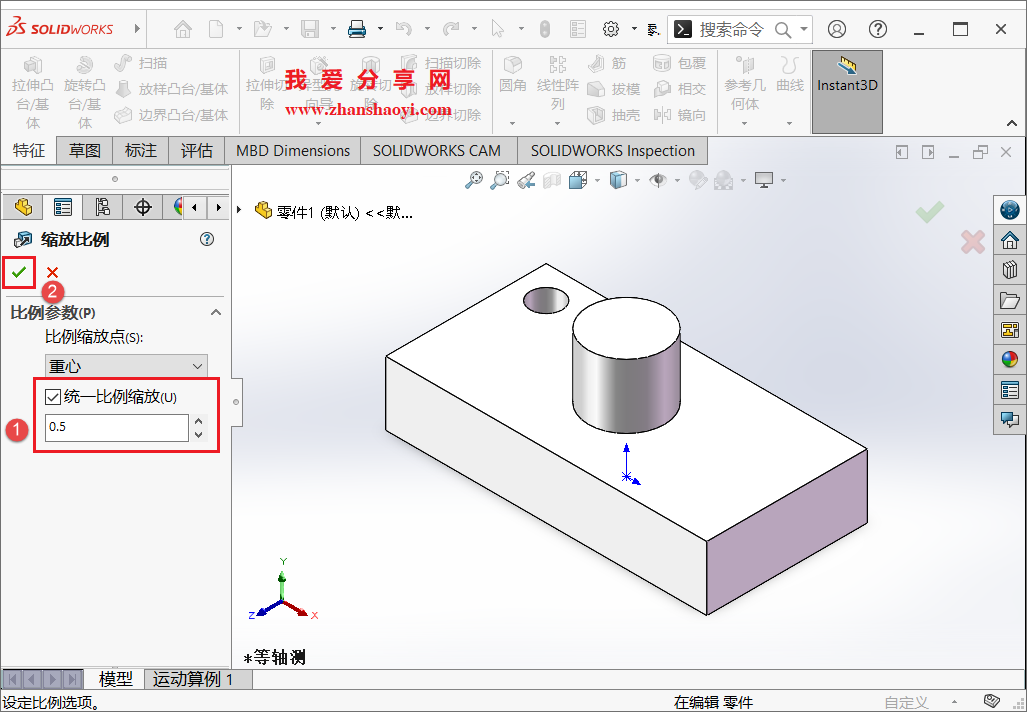Expand the SOLIDWORKS logo menu arrow
Viewport: 1027px width, 712px height.
click(x=137, y=29)
